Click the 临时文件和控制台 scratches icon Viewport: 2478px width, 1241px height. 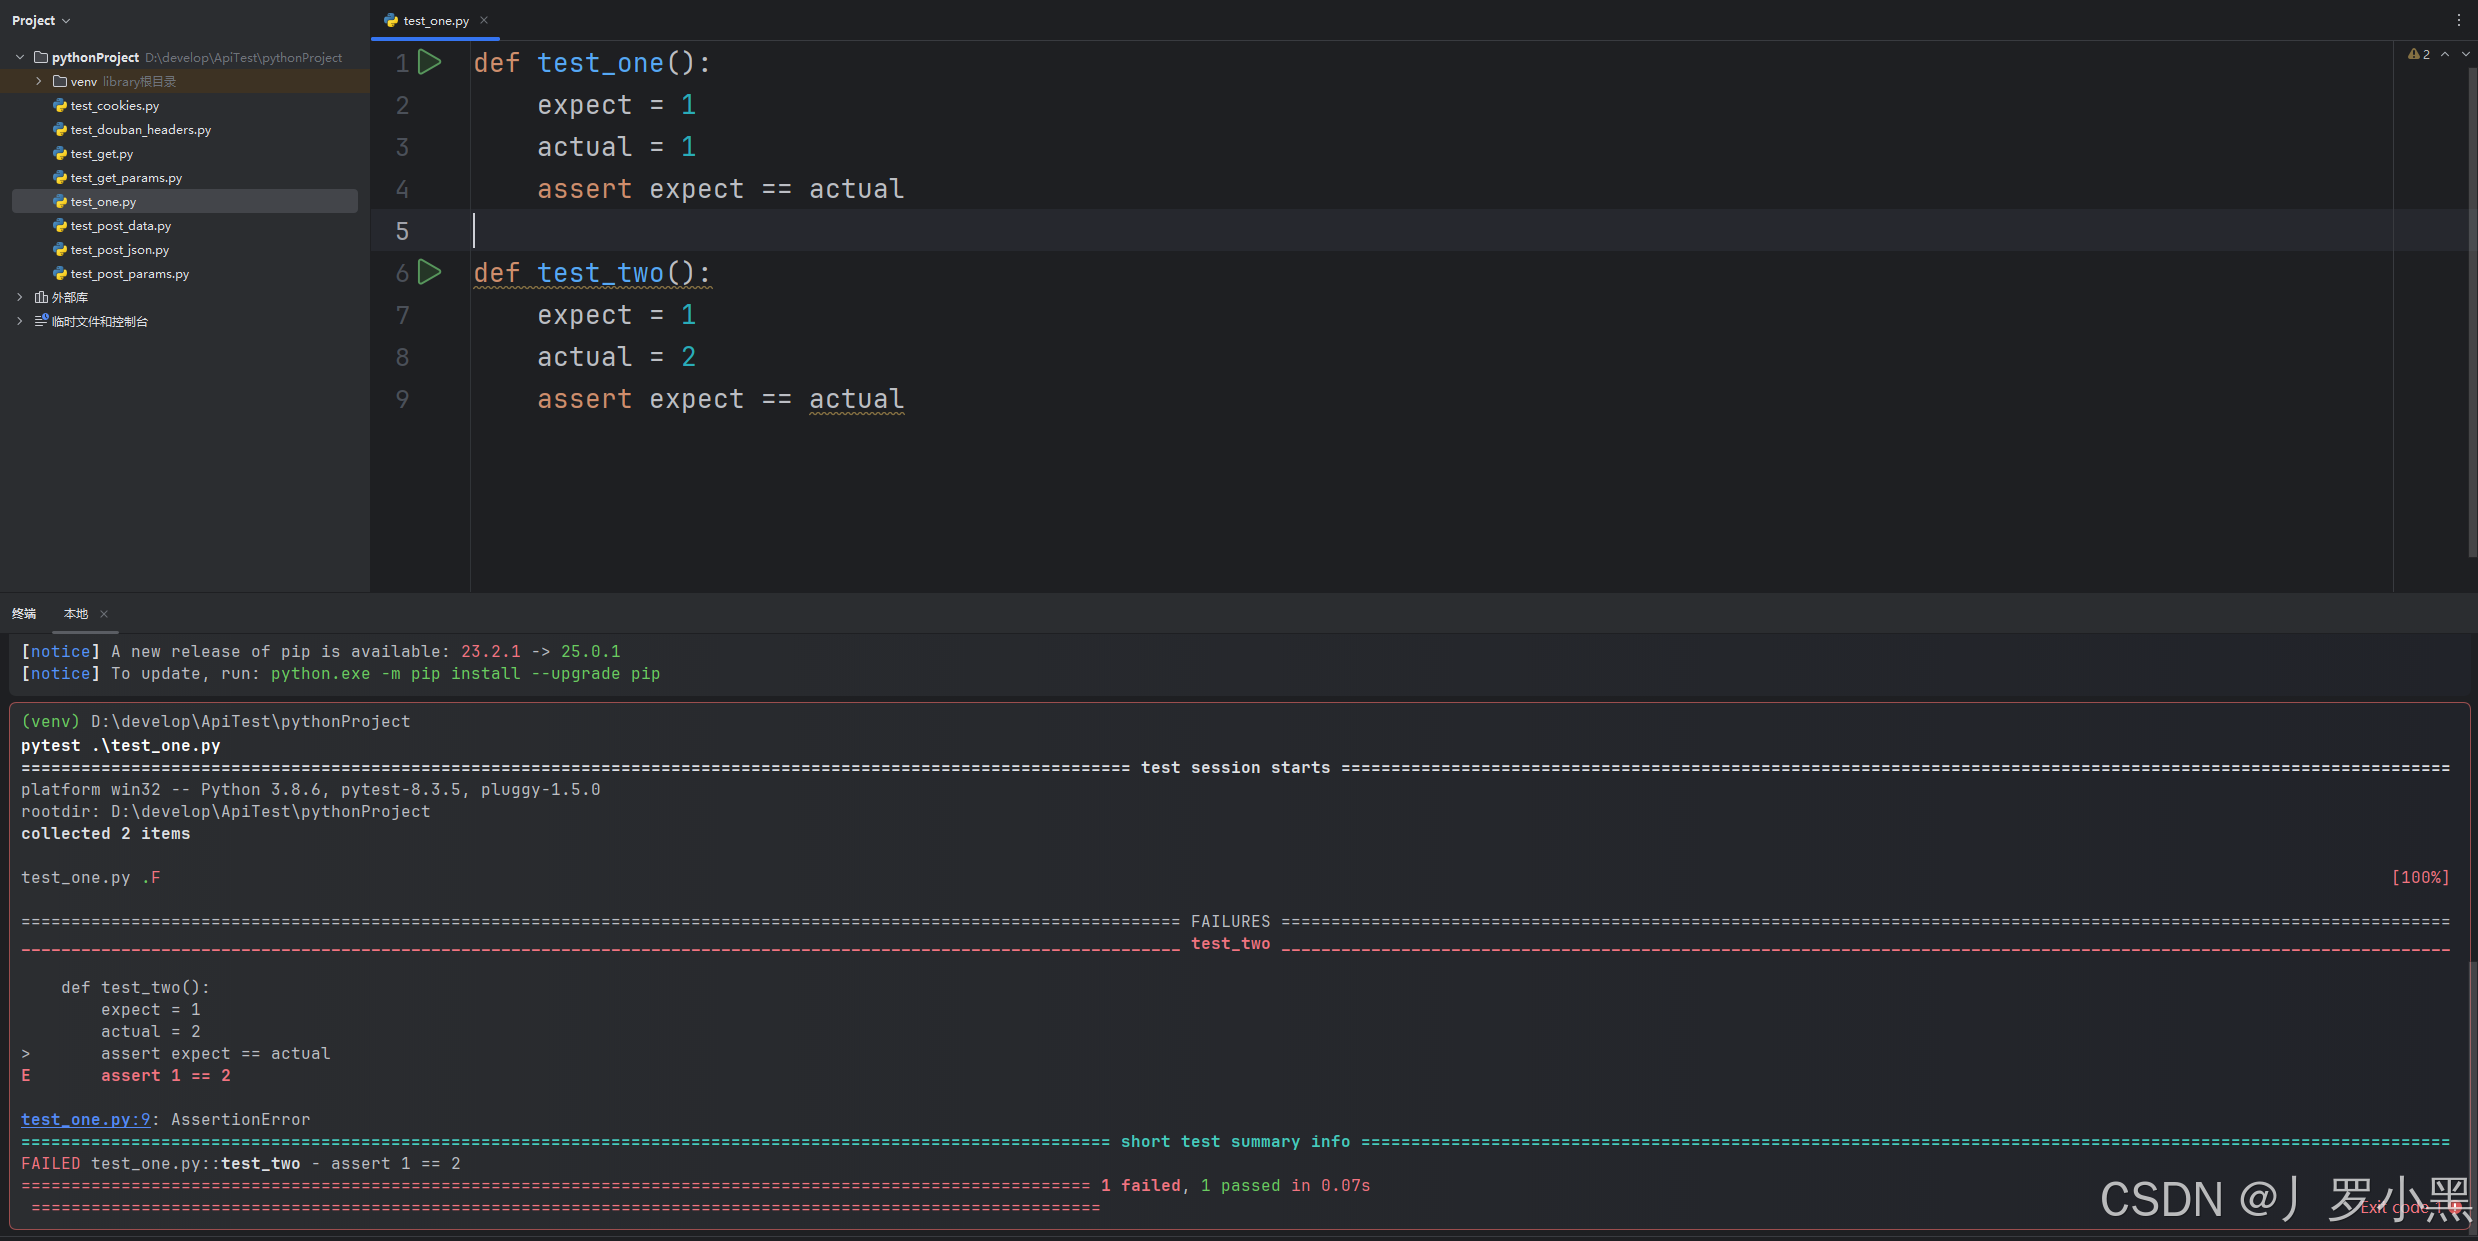pyautogui.click(x=41, y=321)
